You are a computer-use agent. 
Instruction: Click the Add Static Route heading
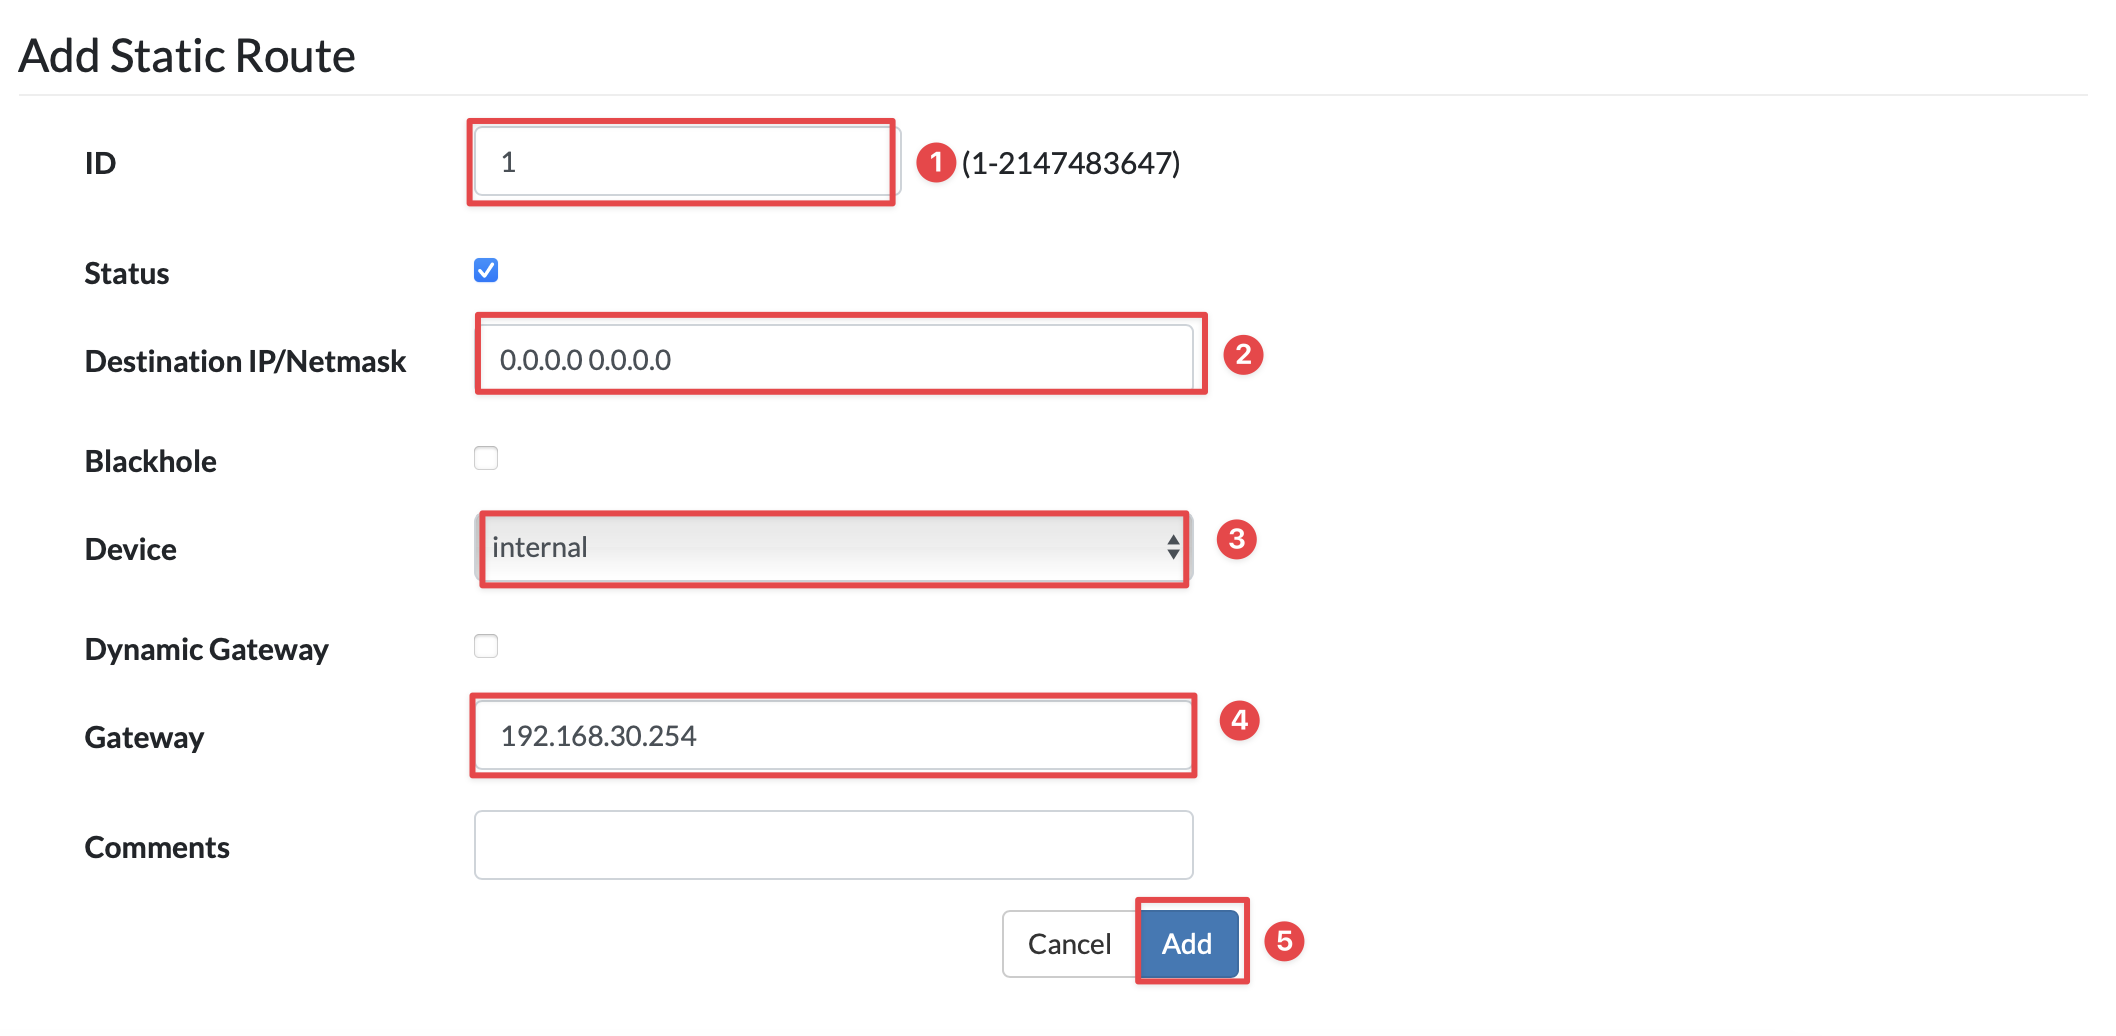point(187,56)
